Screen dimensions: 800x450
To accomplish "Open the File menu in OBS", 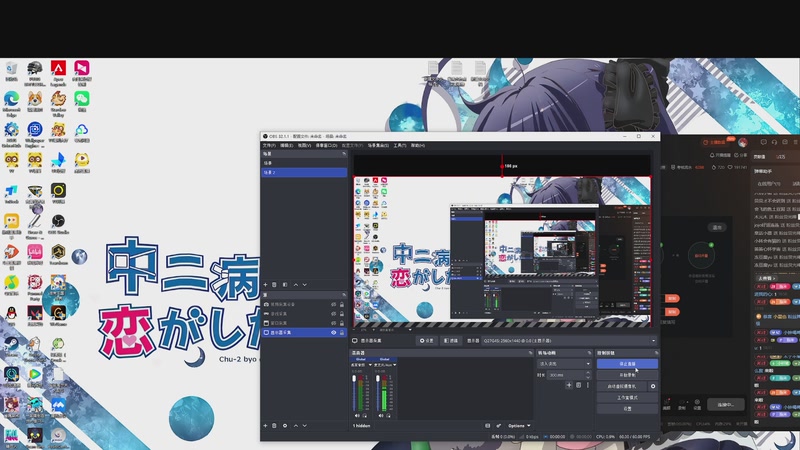I will point(269,145).
